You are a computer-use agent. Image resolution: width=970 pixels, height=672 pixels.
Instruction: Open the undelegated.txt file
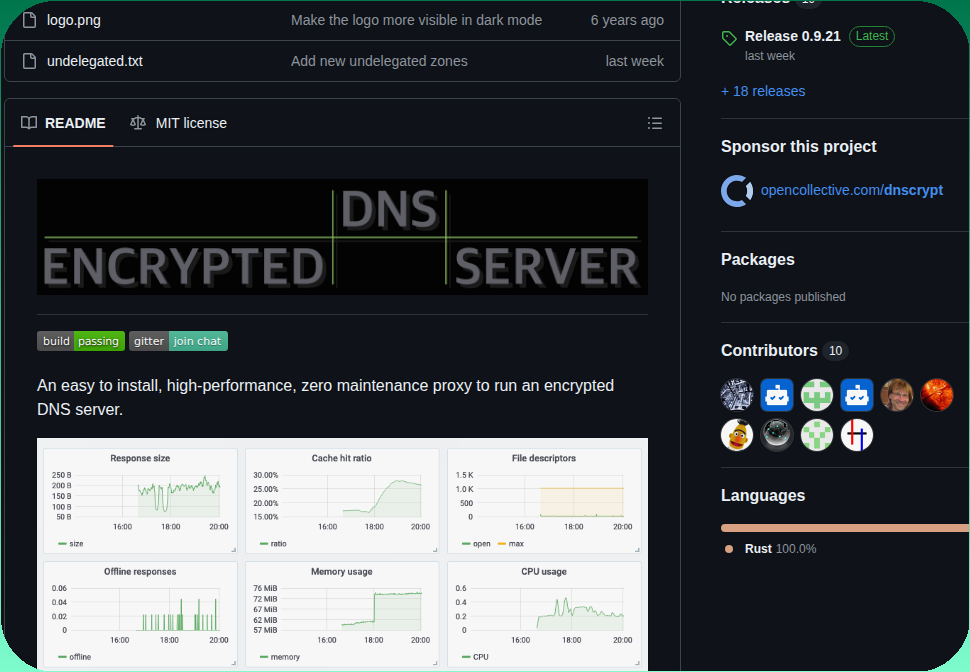[95, 61]
